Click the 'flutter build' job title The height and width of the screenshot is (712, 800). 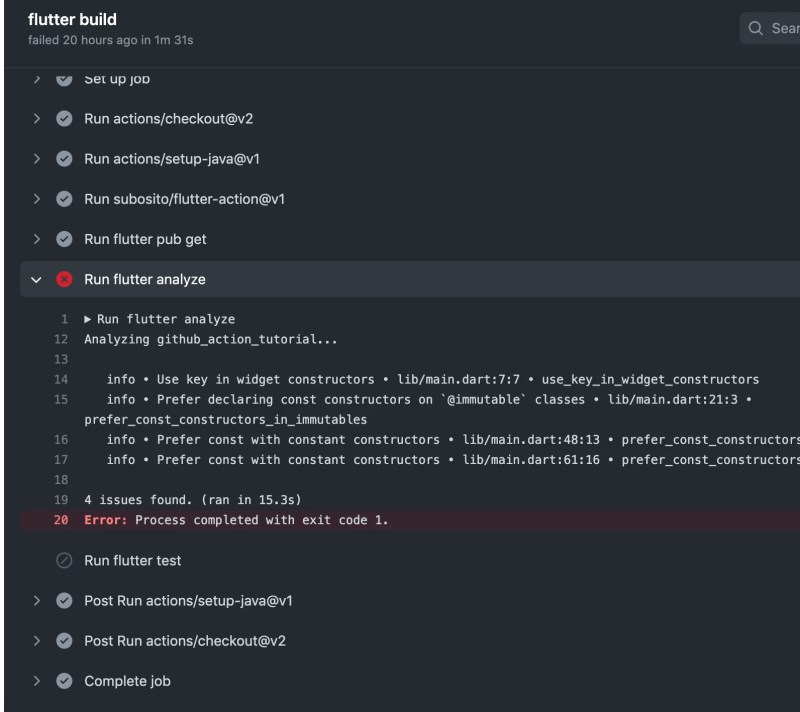click(72, 19)
